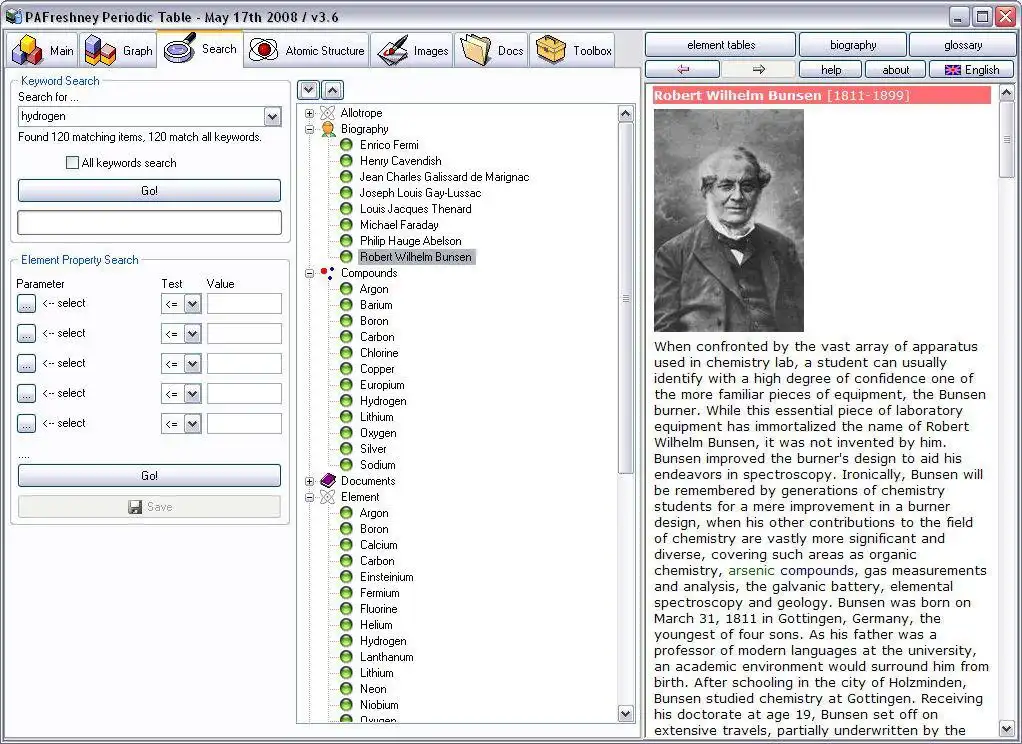Click the Compounds category molecule icon

tap(327, 273)
